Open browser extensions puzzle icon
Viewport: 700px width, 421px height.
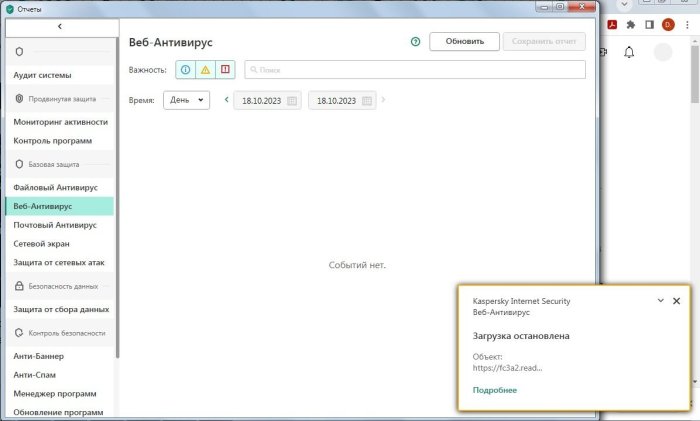tap(631, 25)
